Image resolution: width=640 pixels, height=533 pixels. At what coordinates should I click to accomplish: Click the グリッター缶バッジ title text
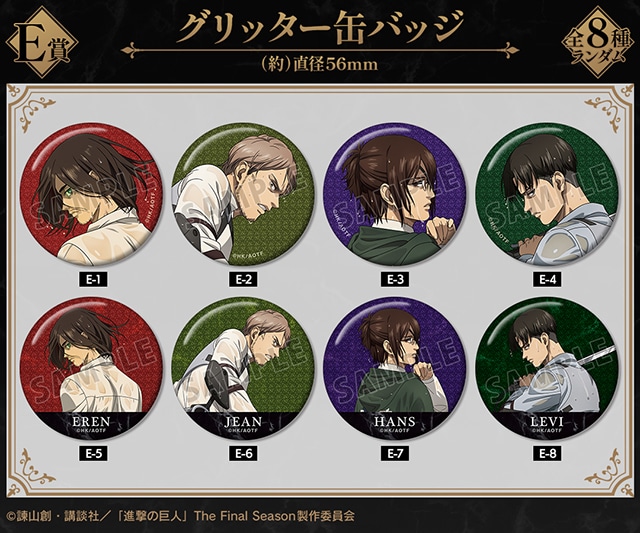[321, 27]
